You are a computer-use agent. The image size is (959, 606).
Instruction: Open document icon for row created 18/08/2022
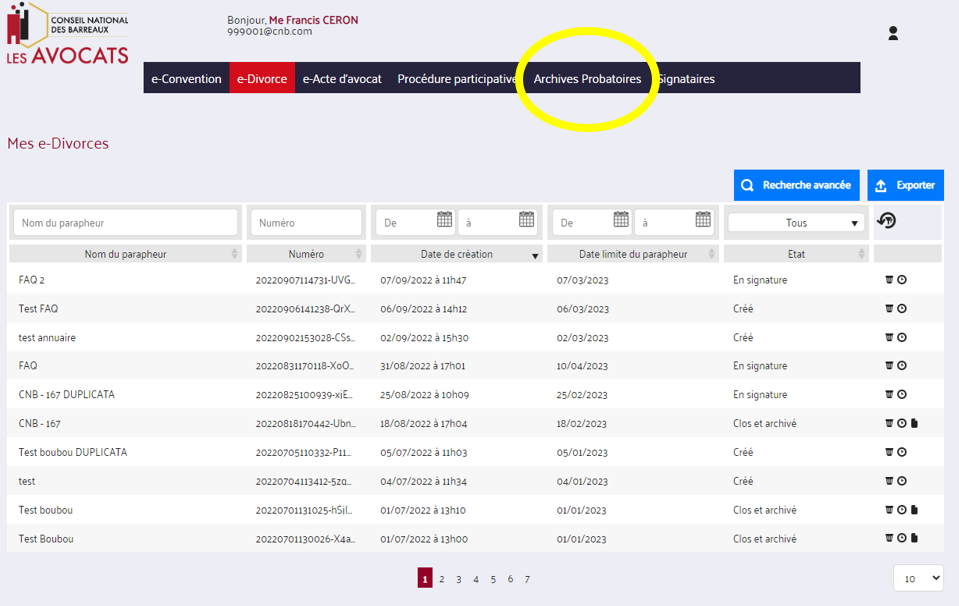pos(914,423)
